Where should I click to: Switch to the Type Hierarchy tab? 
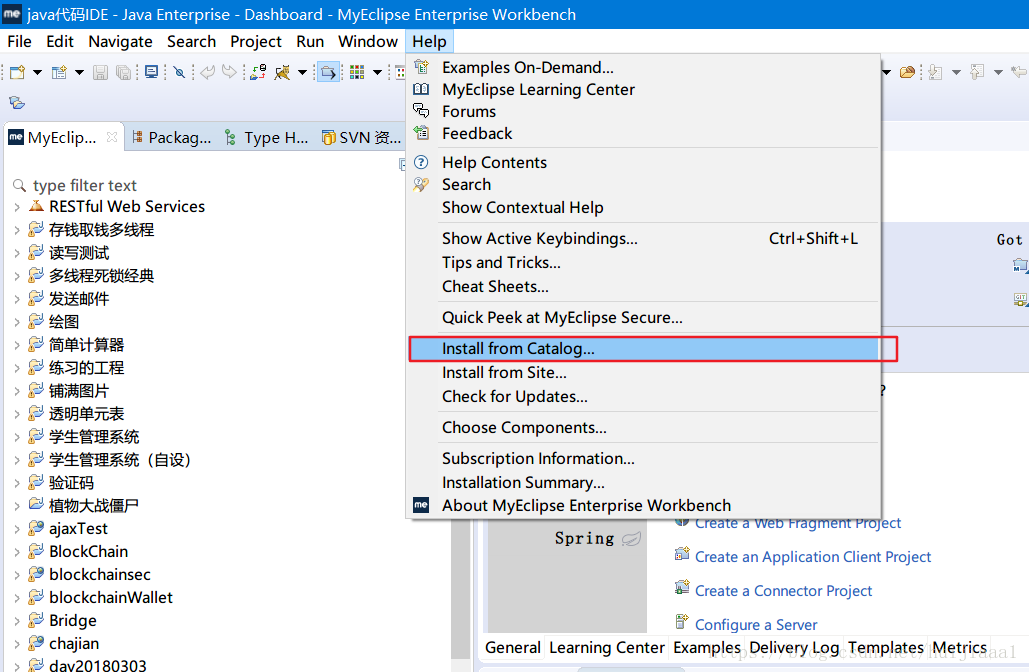266,137
